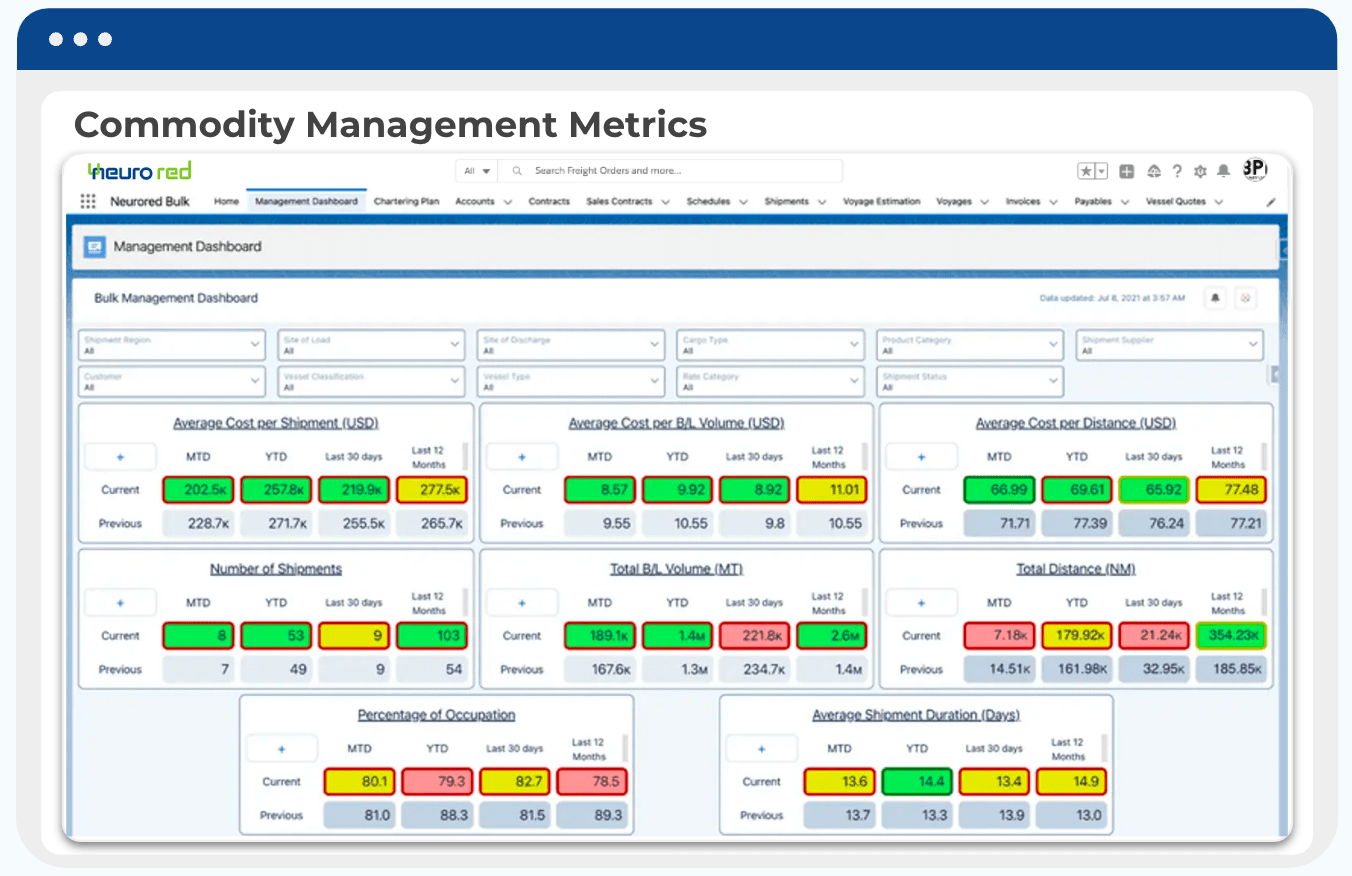This screenshot has width=1352, height=876.
Task: Open the favorites star icon
Action: click(1086, 171)
